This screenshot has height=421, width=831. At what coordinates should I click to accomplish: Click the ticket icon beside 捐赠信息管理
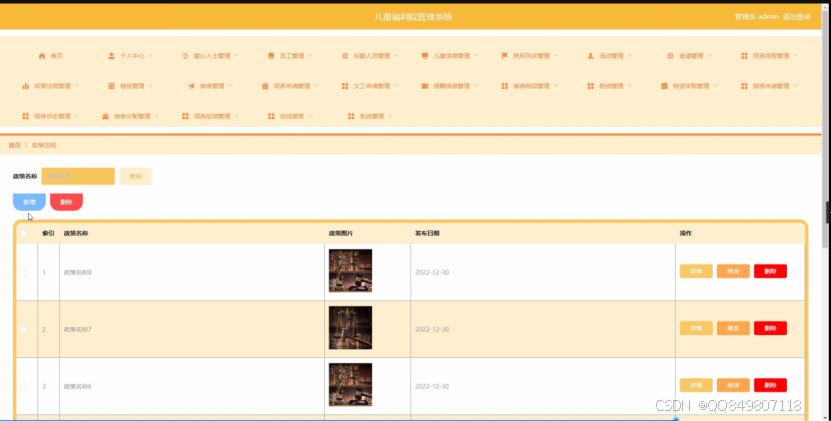(x=425, y=86)
